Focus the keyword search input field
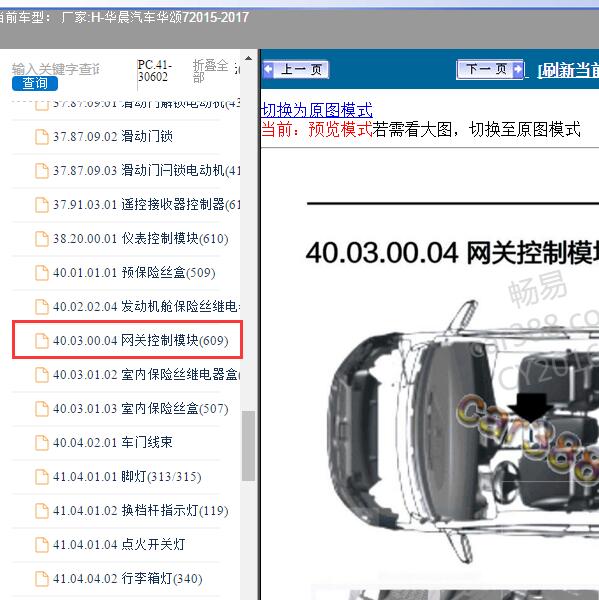599x600 pixels. (55, 69)
